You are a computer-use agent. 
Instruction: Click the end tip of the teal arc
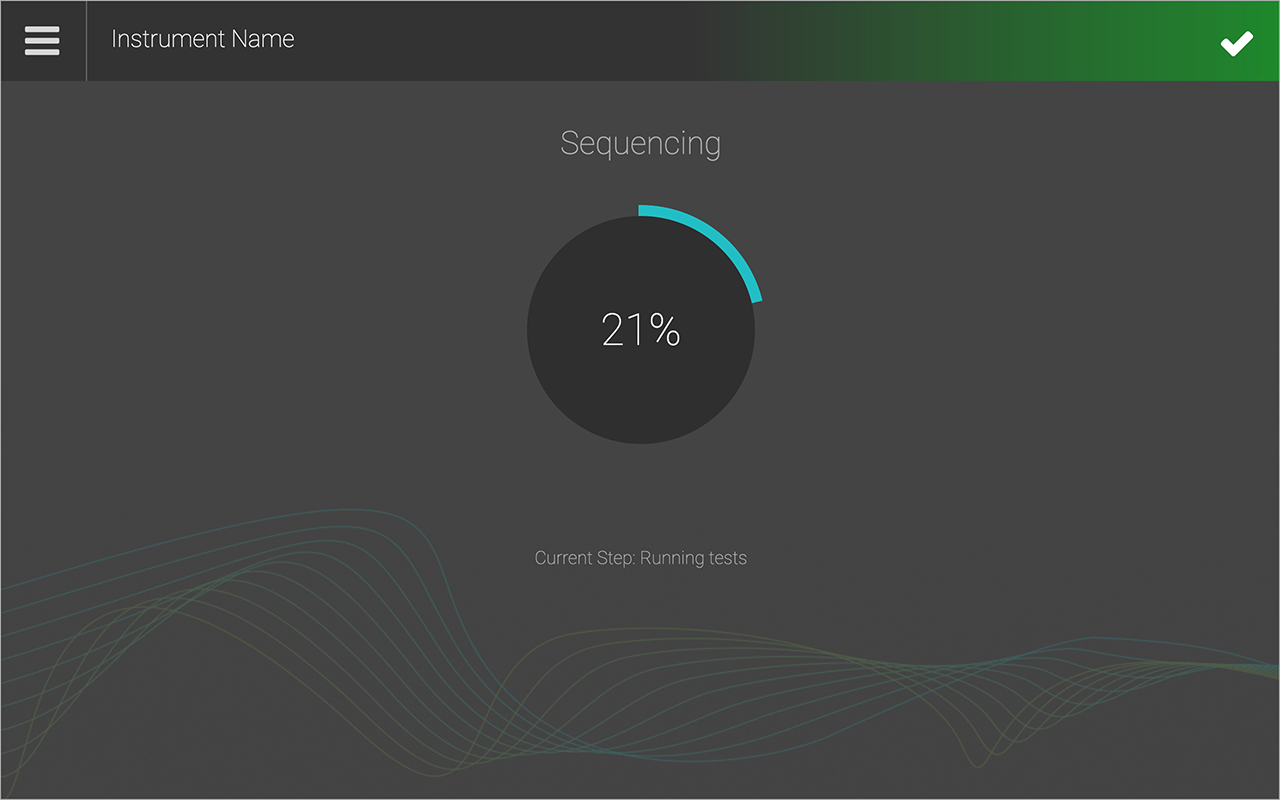756,297
